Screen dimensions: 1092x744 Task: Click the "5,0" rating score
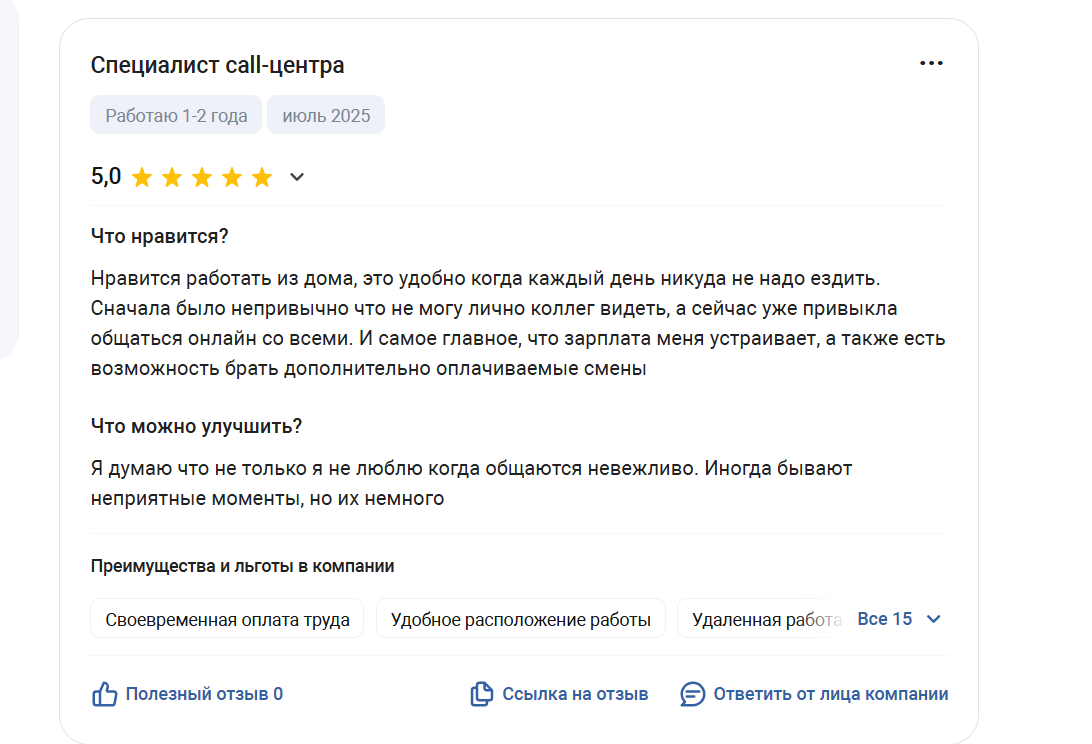[x=106, y=176]
